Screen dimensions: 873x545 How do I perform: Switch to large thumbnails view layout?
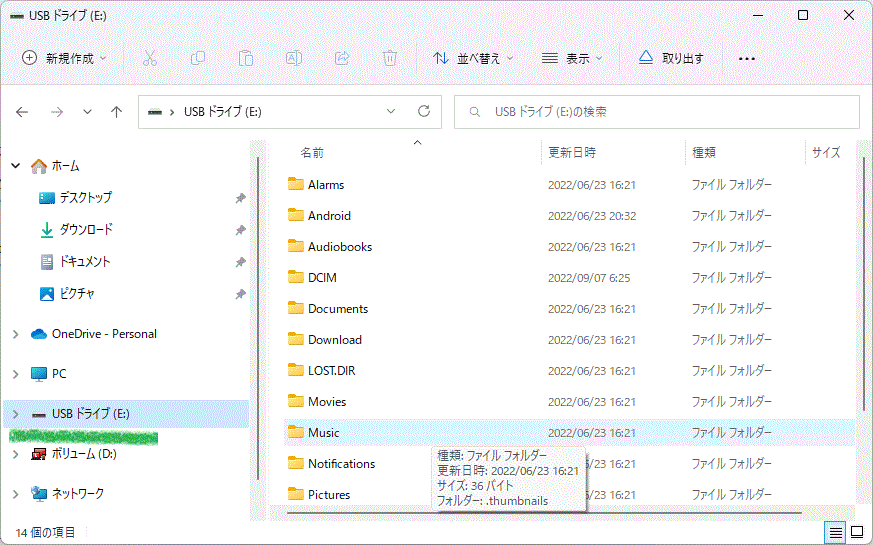[x=857, y=531]
